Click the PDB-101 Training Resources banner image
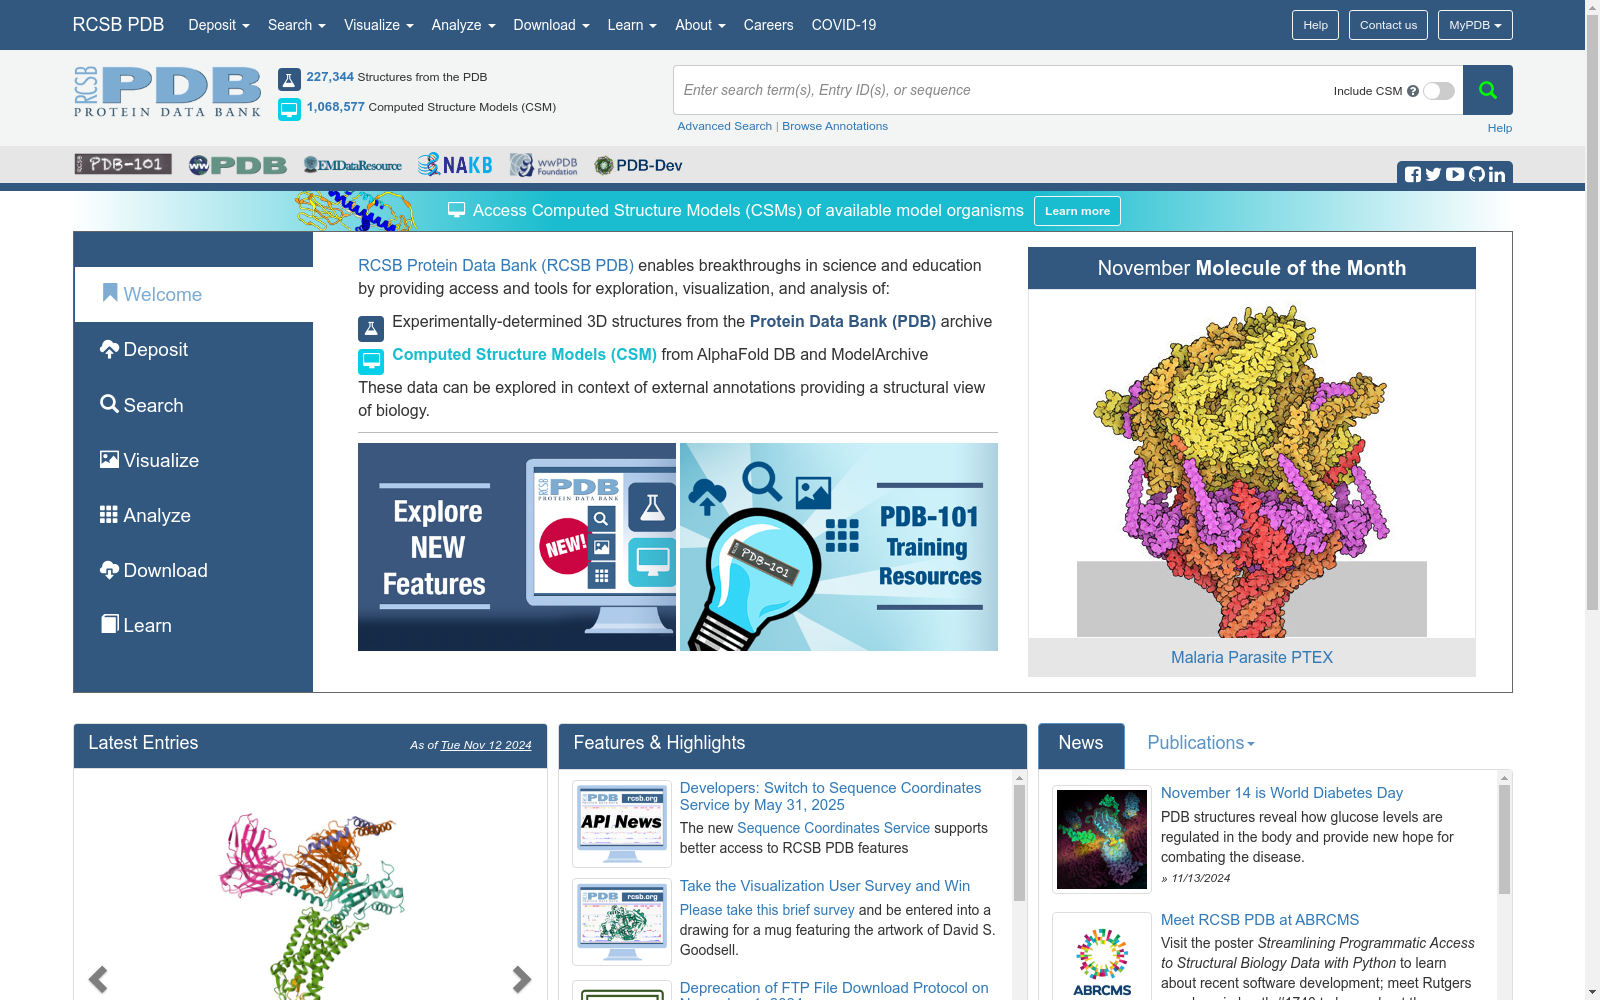The image size is (1600, 1000). 839,547
